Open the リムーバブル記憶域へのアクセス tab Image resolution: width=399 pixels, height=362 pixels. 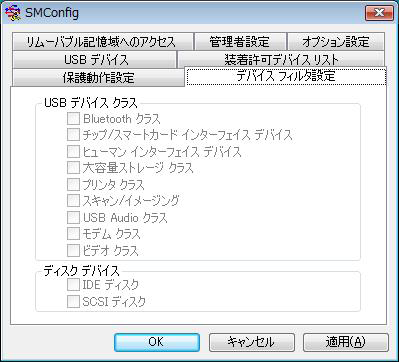(102, 42)
